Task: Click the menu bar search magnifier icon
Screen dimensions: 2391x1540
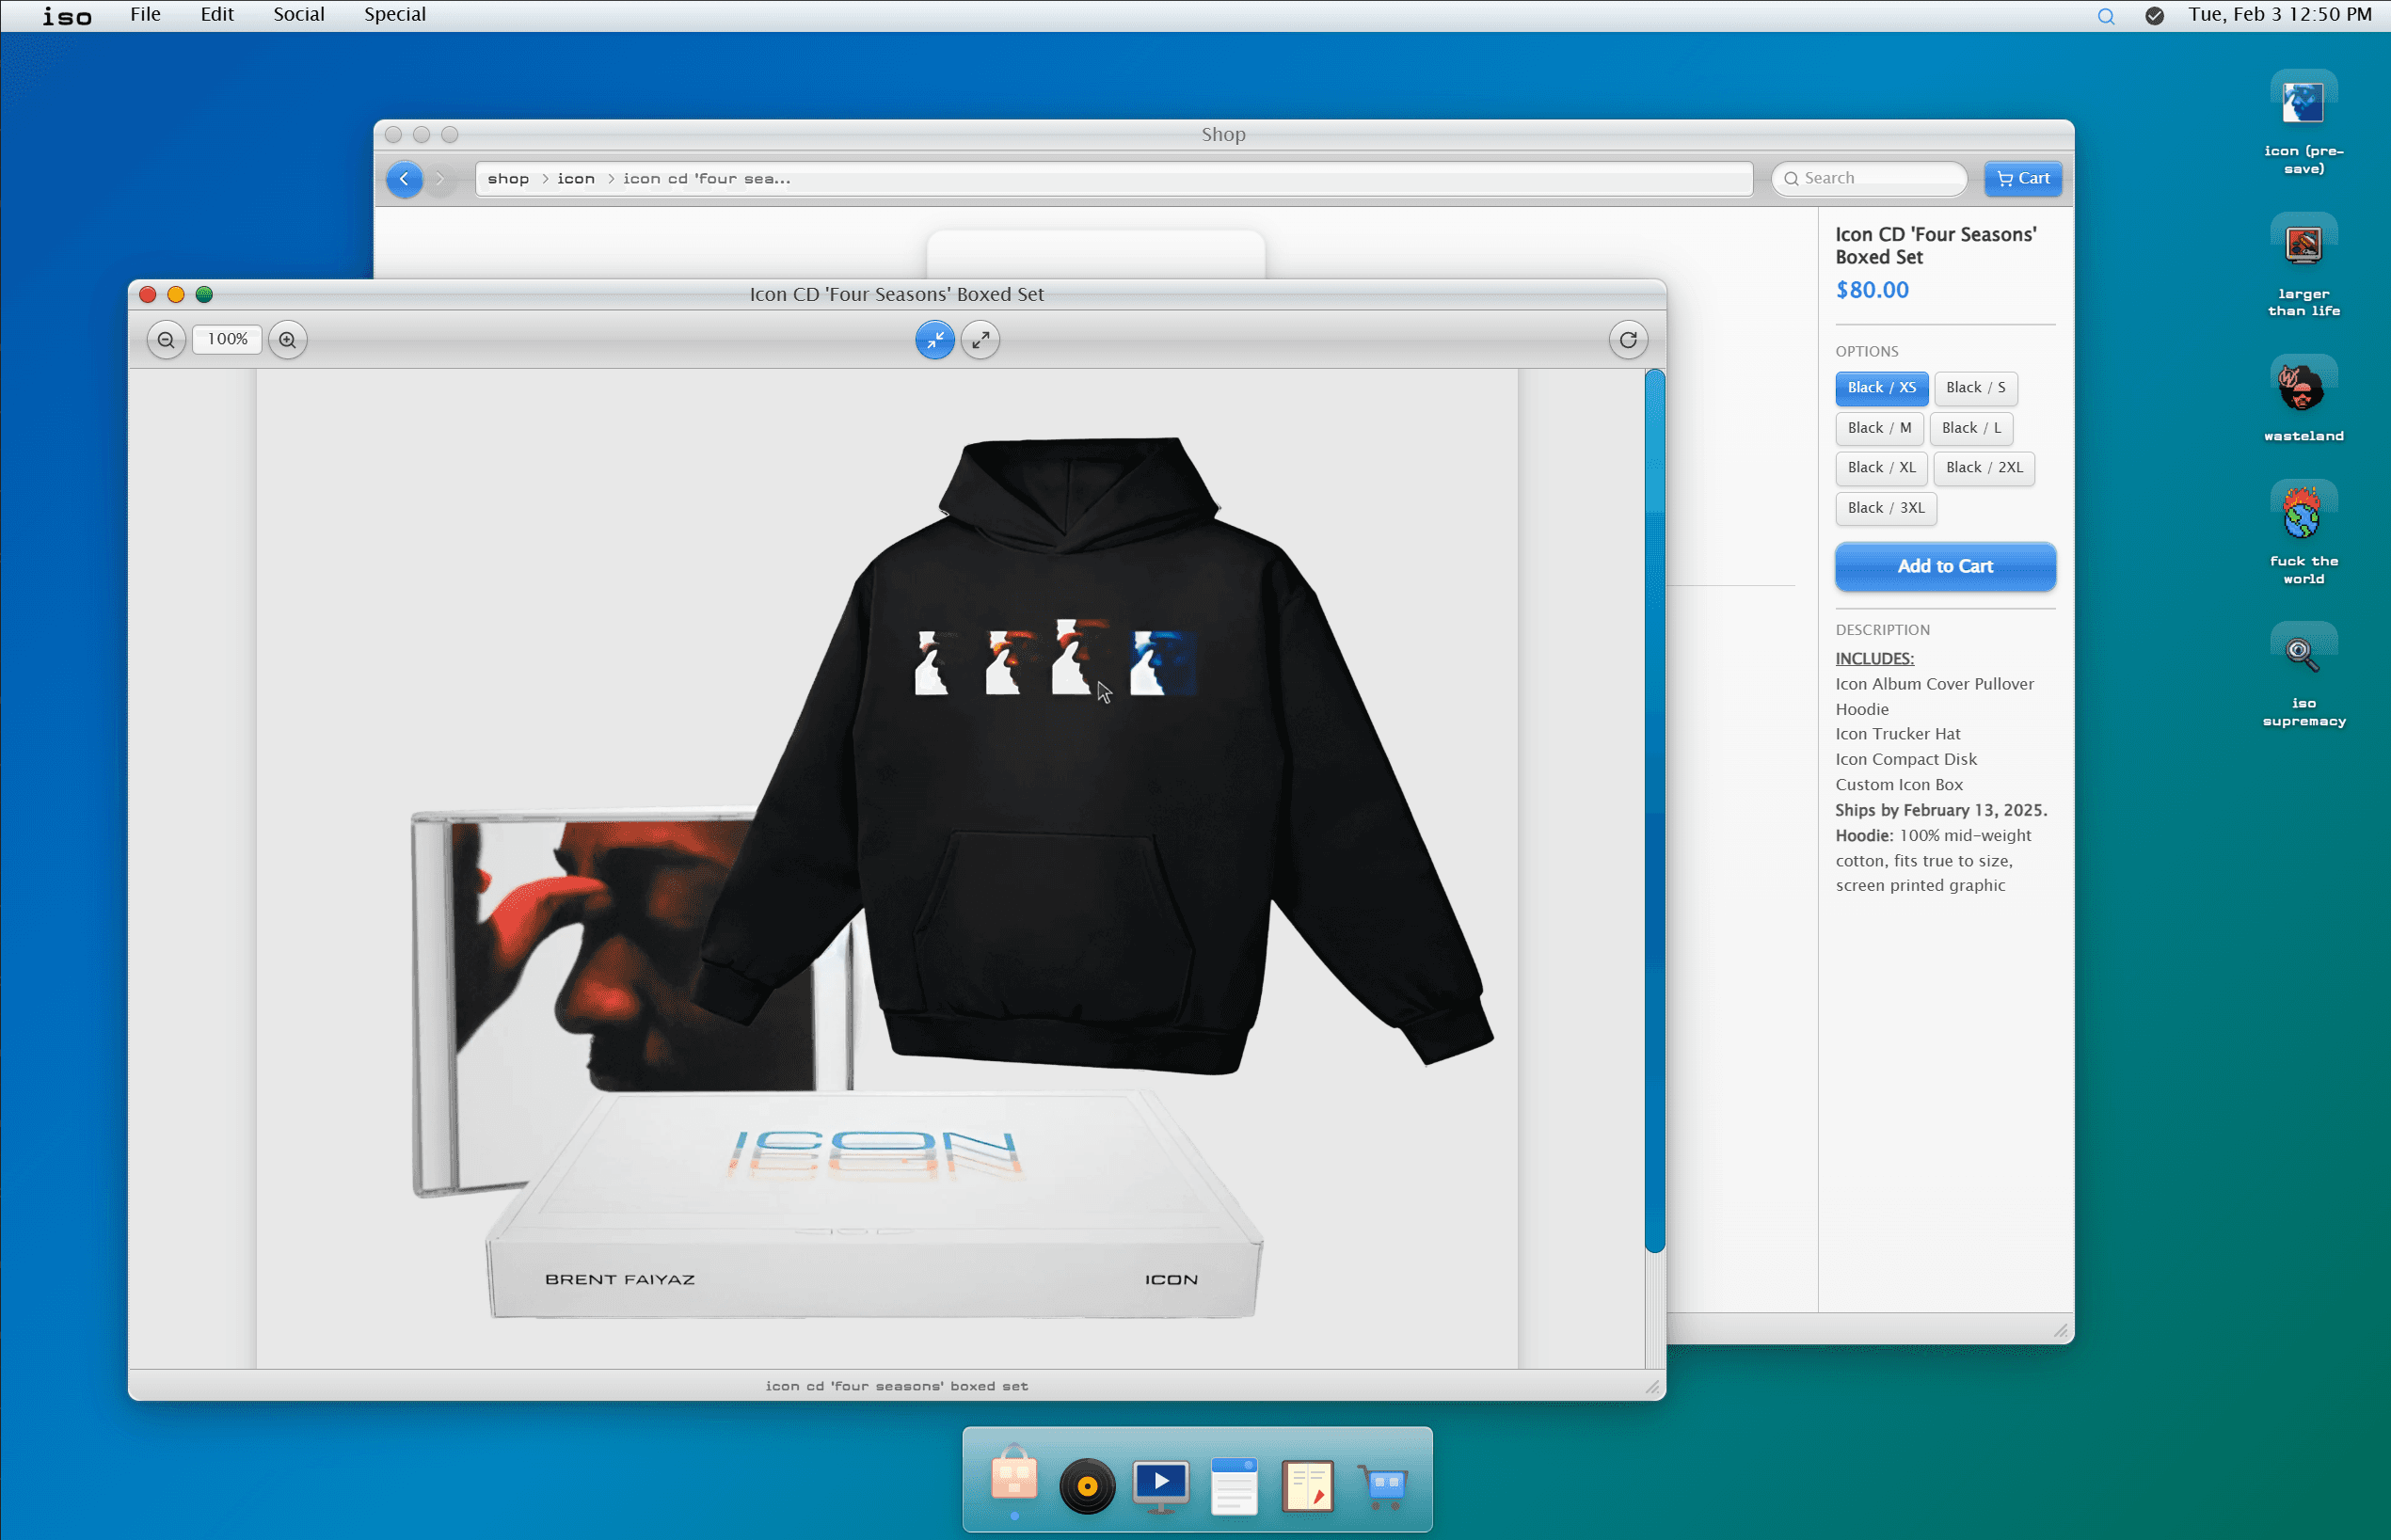Action: coord(2105,16)
